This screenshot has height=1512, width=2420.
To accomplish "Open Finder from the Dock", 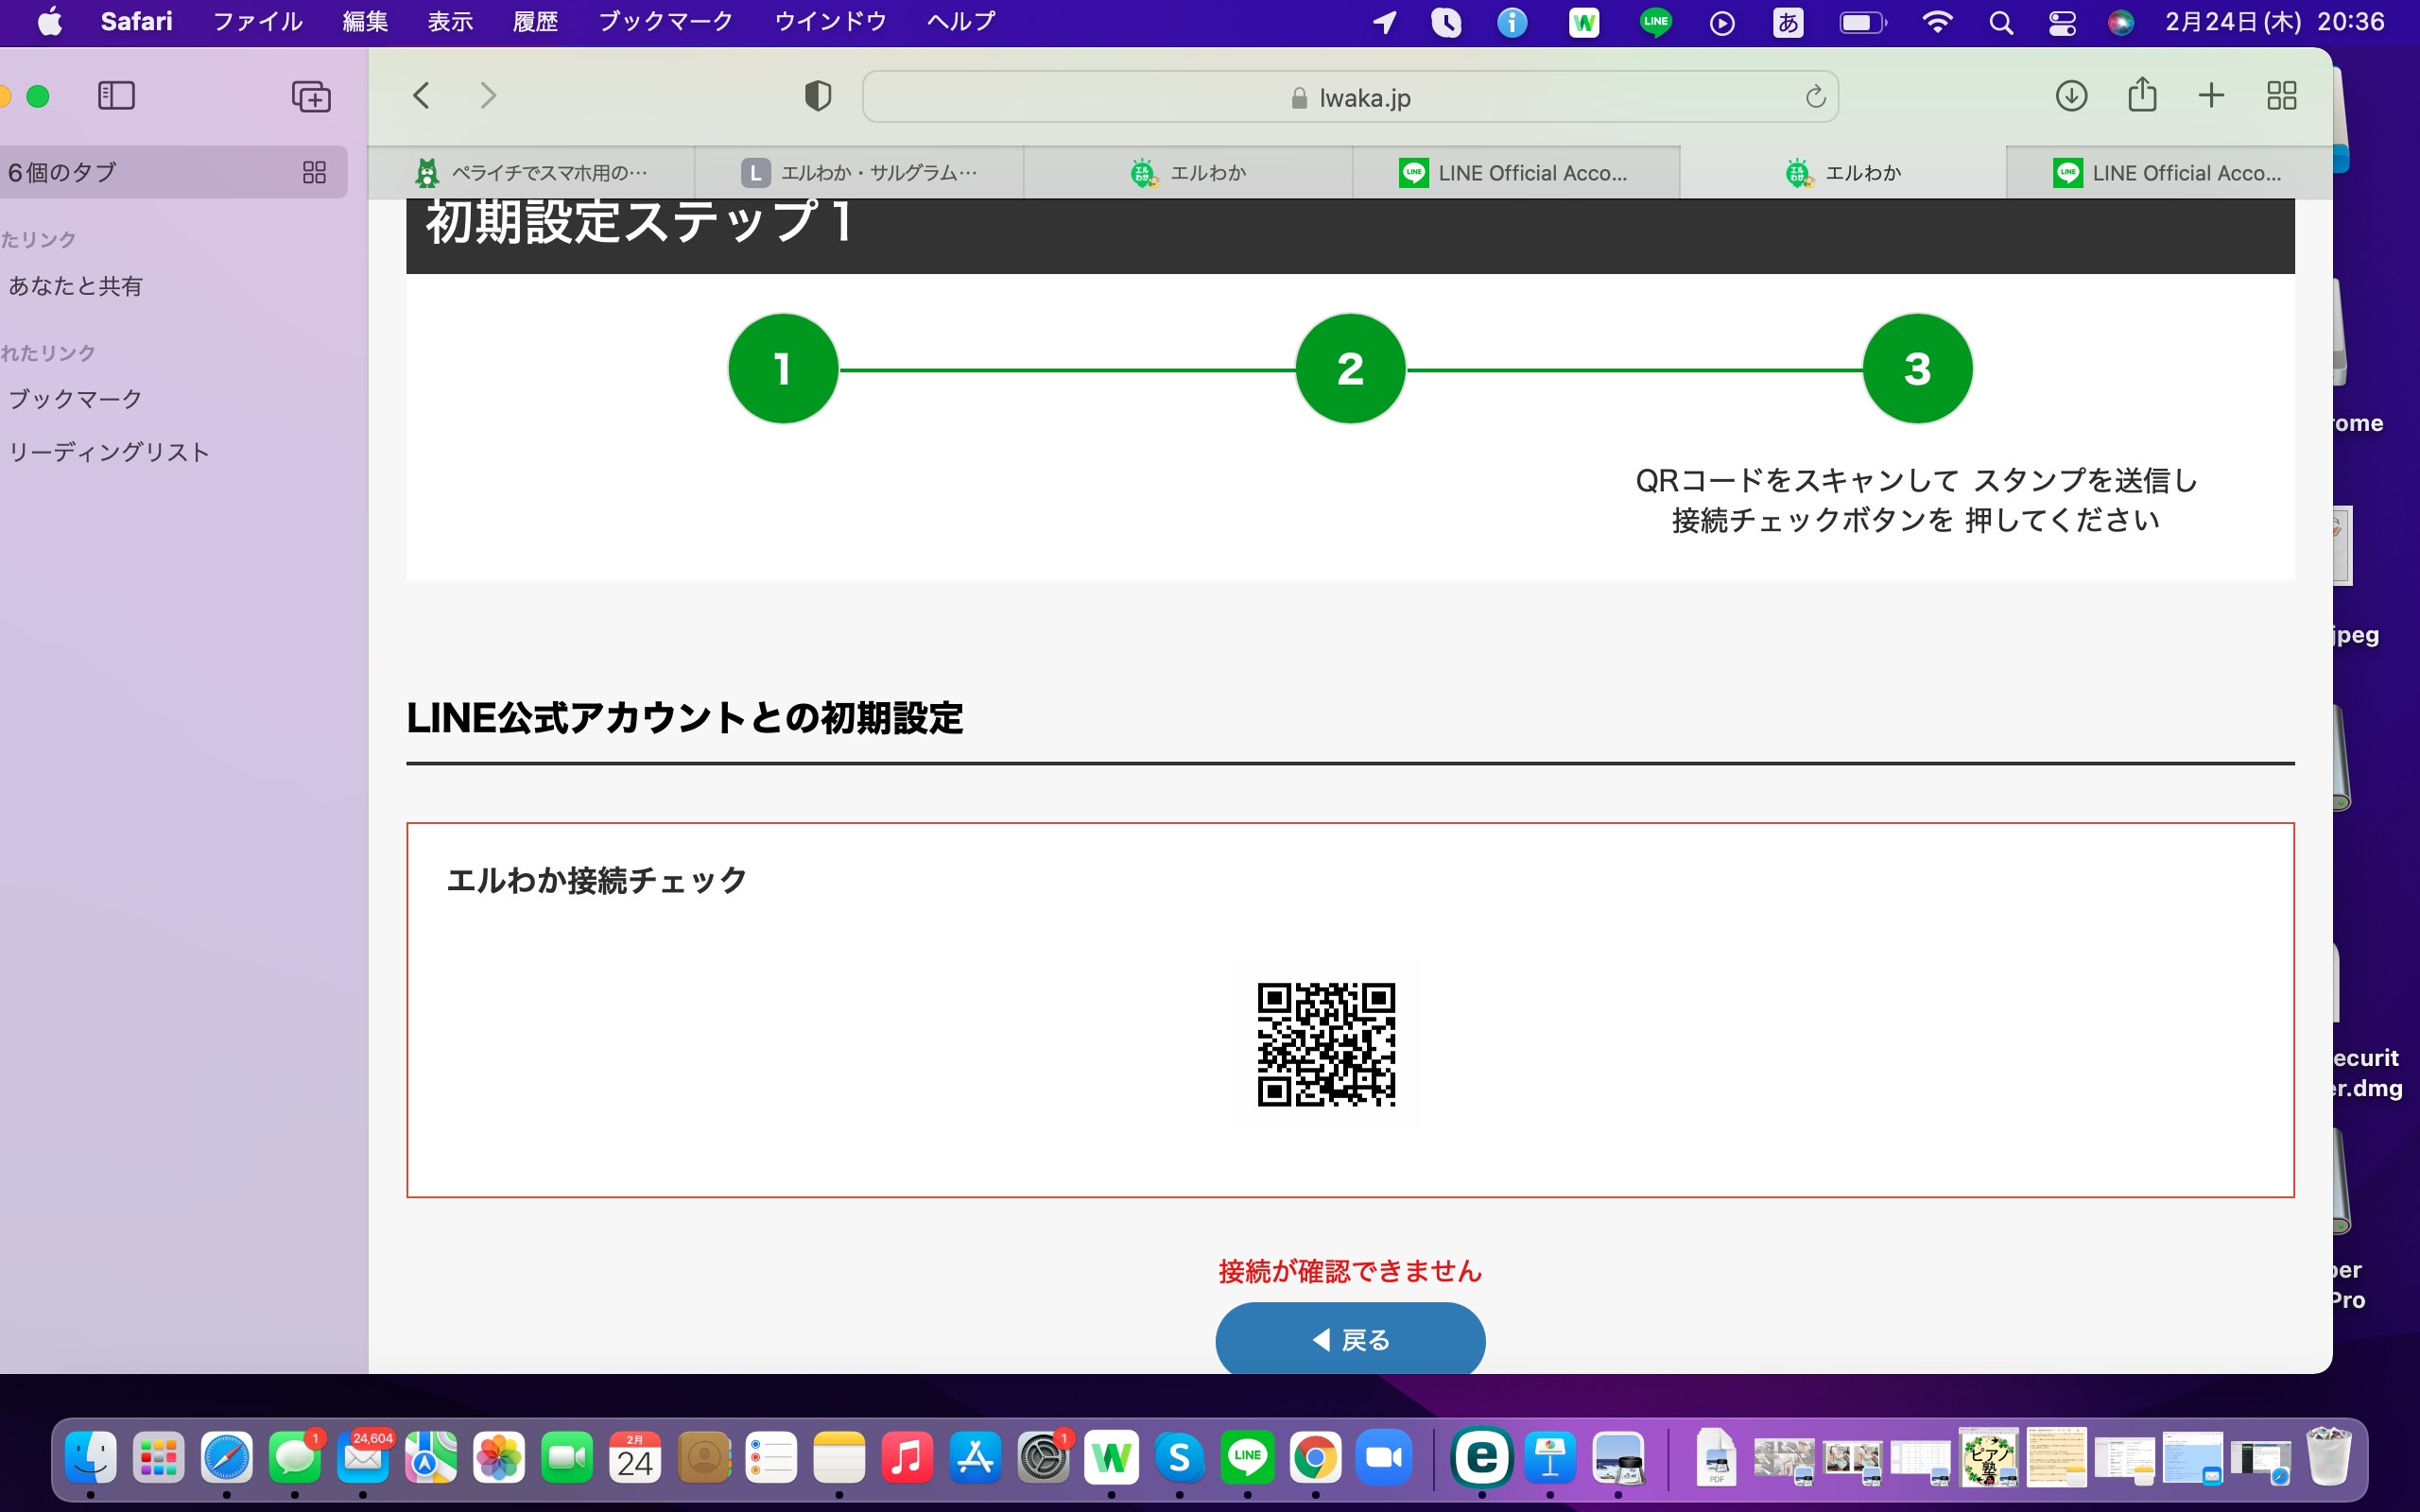I will pos(90,1458).
